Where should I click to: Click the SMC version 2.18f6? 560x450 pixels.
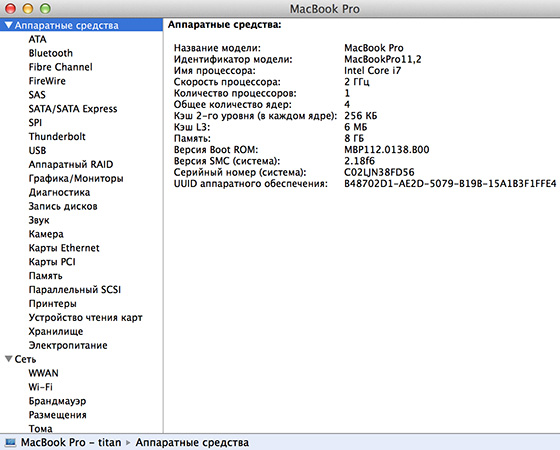(359, 161)
